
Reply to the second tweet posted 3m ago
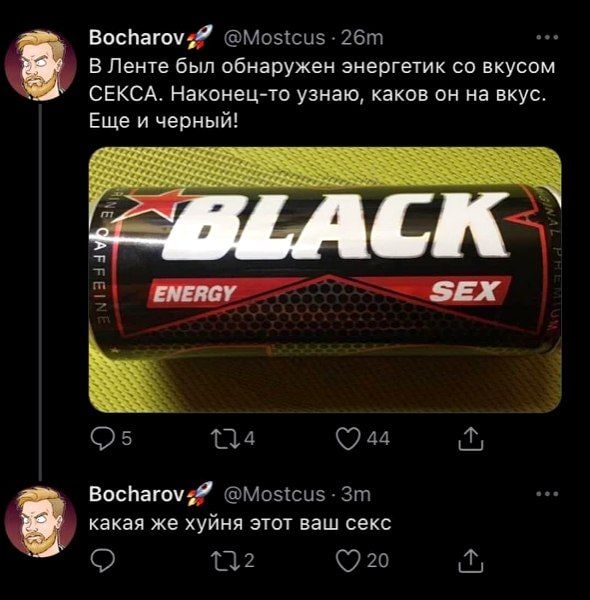pyautogui.click(x=102, y=561)
